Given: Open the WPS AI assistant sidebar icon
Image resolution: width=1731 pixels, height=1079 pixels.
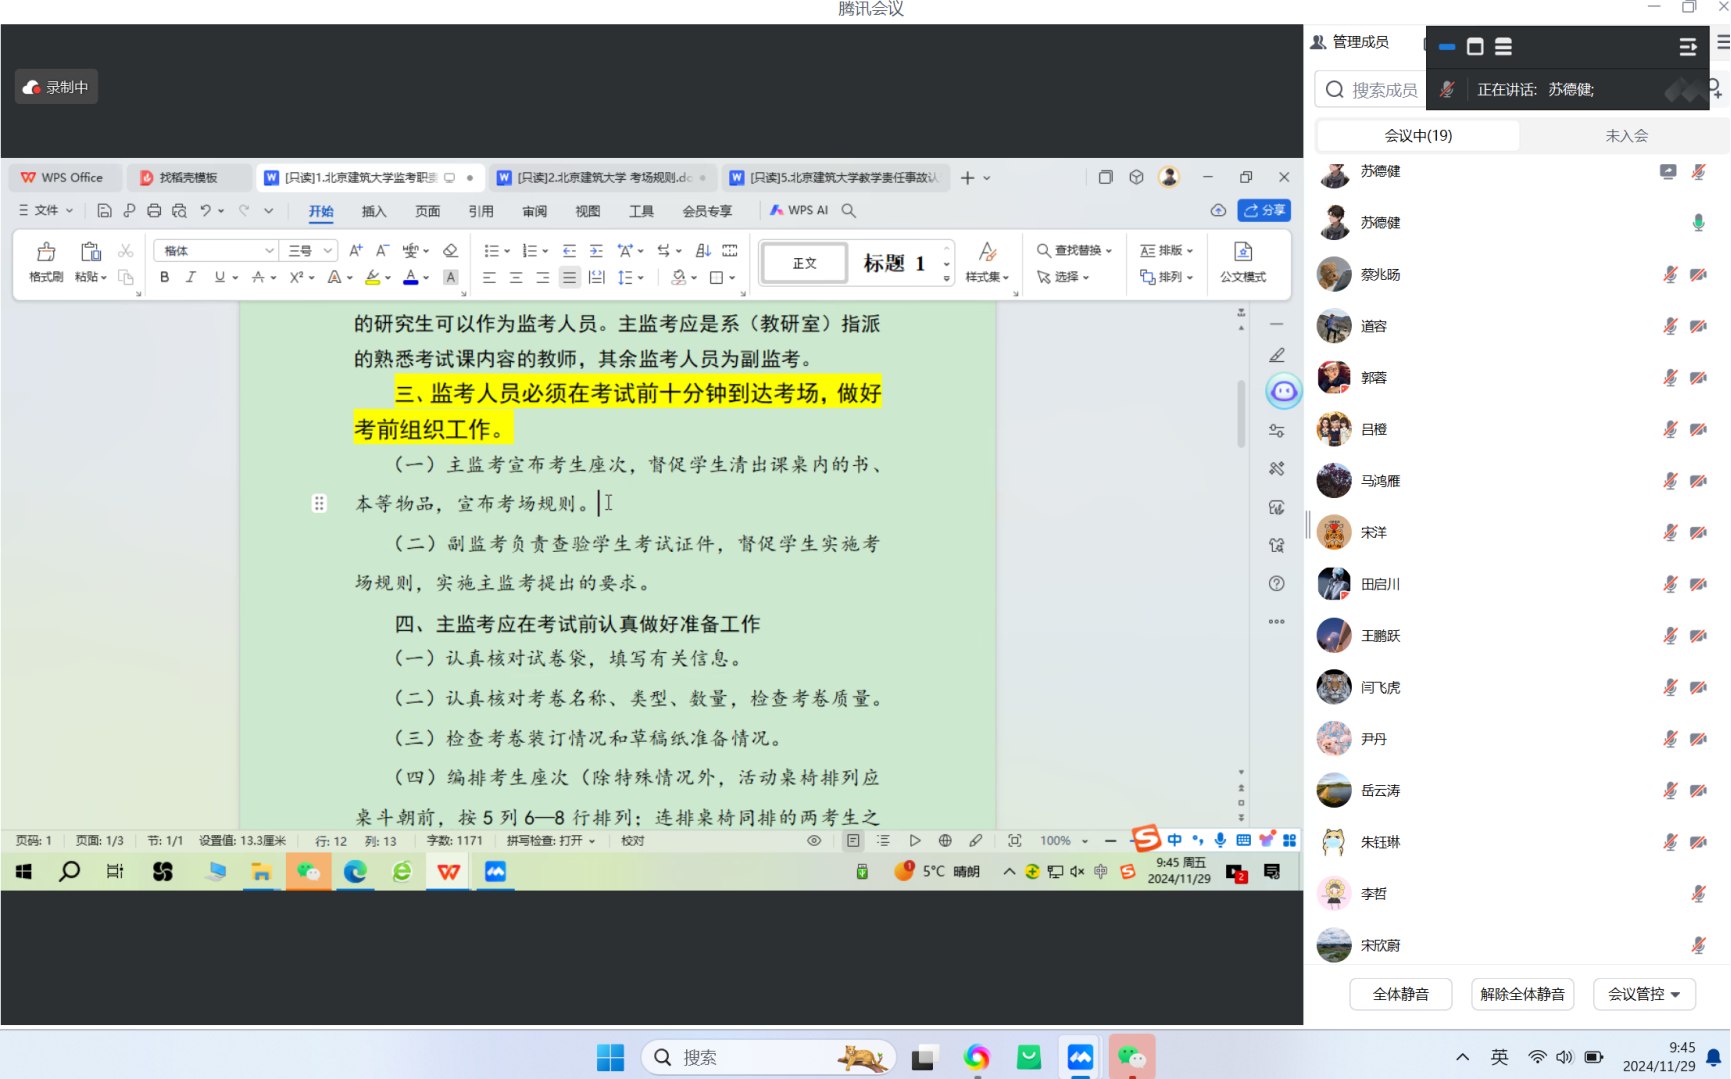Looking at the screenshot, I should [x=1283, y=391].
